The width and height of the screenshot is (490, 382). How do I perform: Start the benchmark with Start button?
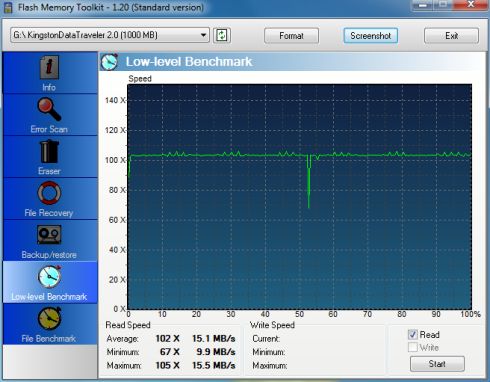[x=437, y=364]
